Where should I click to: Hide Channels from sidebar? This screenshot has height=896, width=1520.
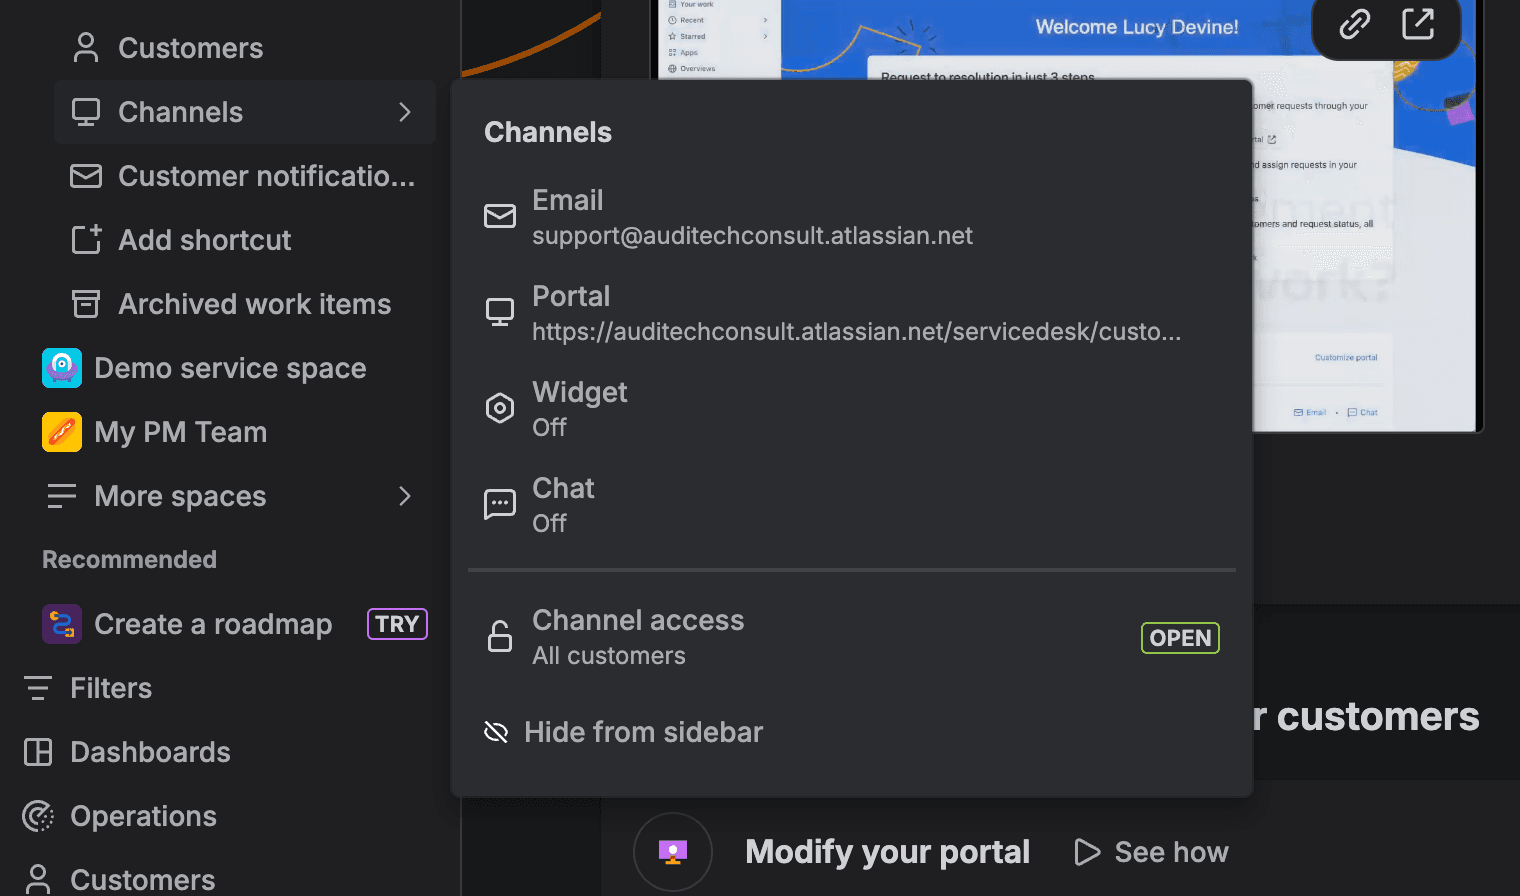(x=642, y=732)
